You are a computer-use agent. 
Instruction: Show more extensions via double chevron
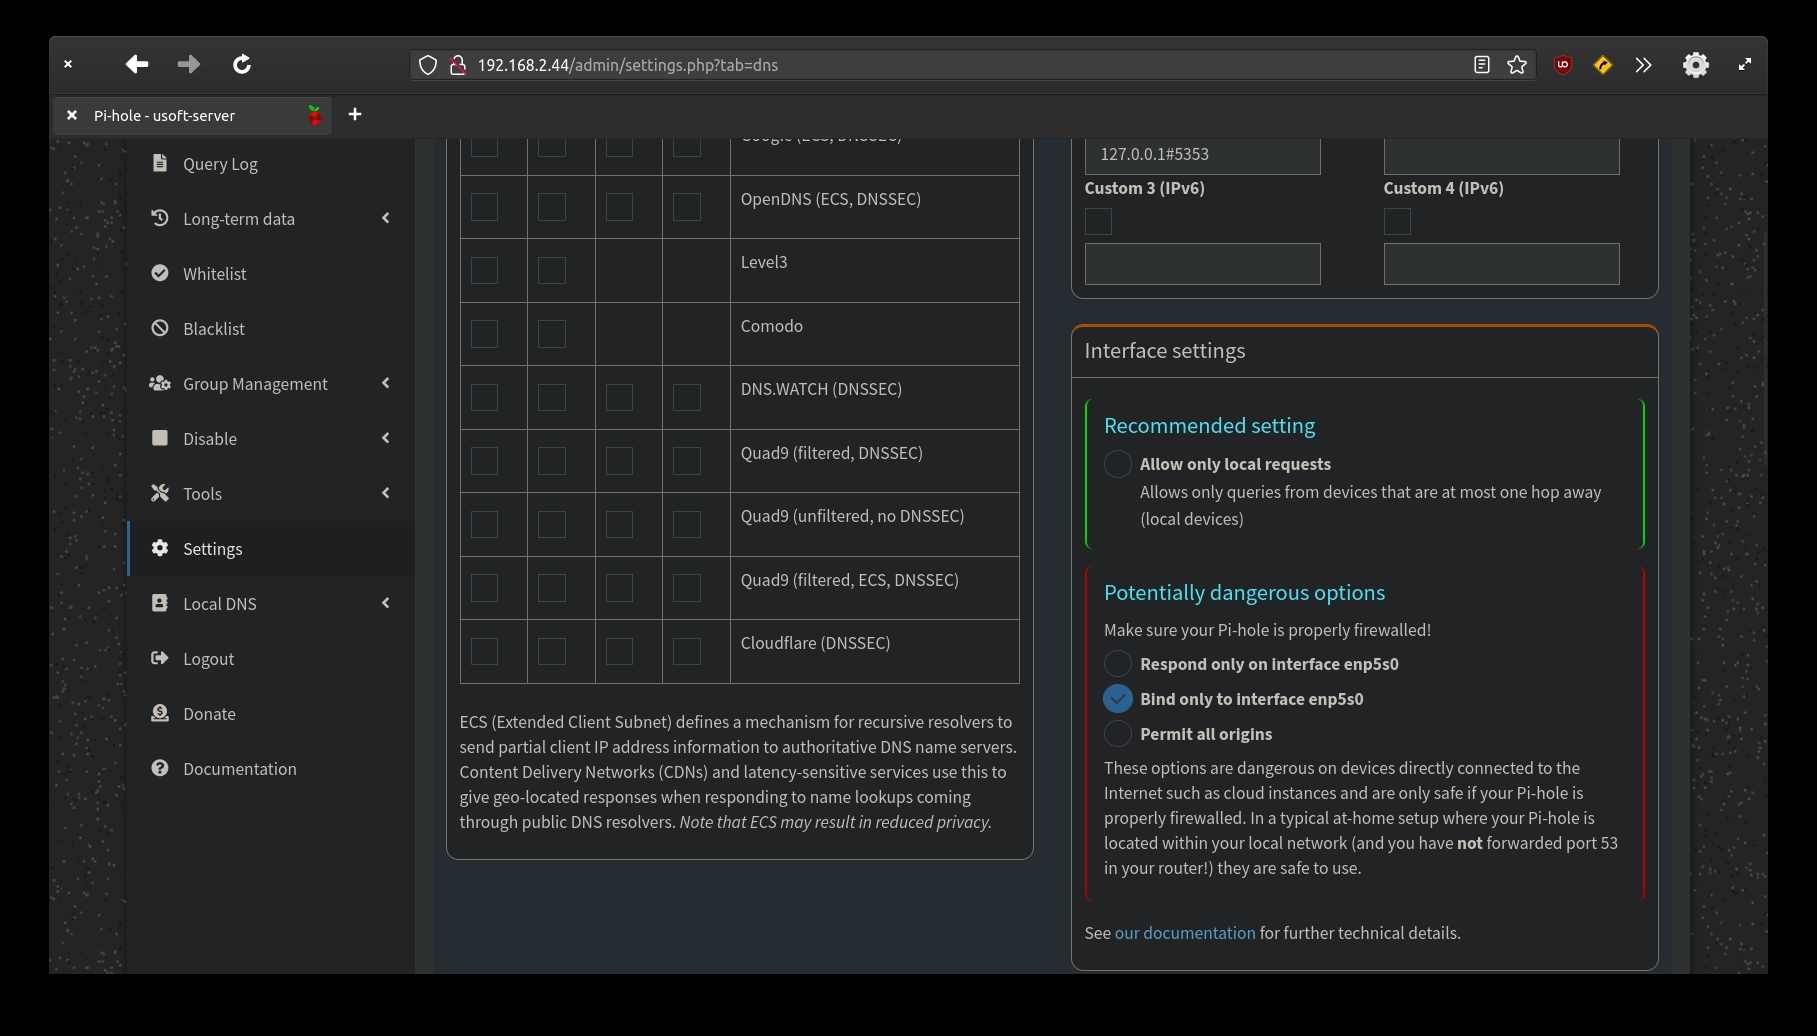1643,65
